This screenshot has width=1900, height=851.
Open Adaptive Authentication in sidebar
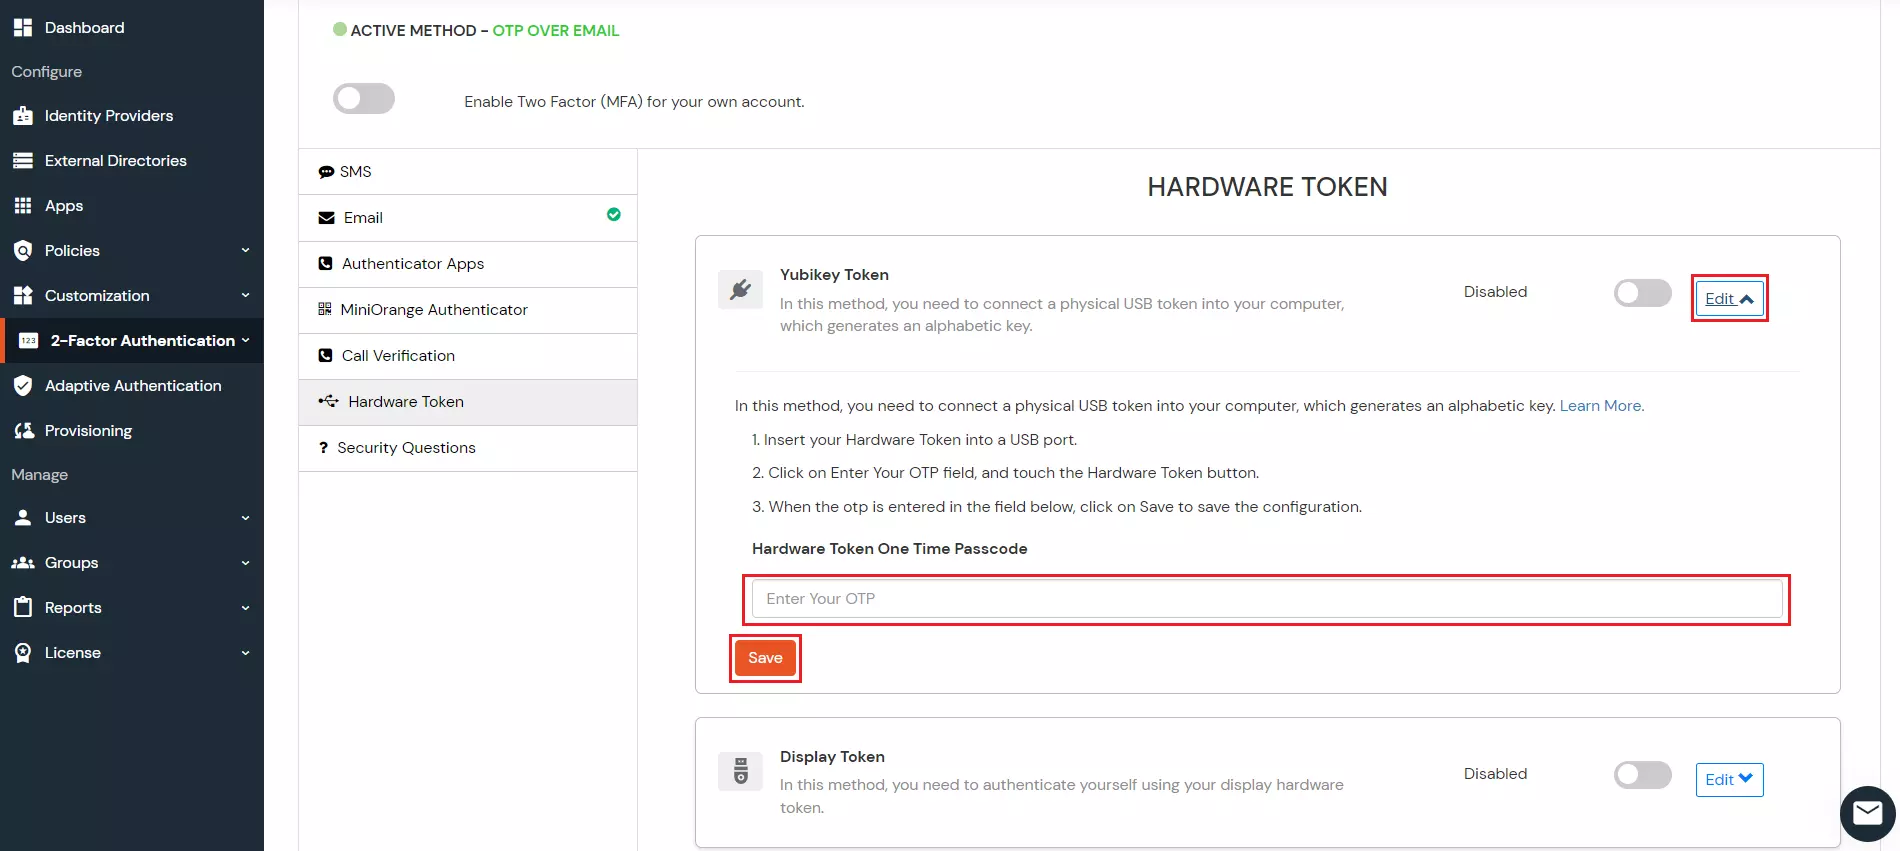tap(133, 386)
